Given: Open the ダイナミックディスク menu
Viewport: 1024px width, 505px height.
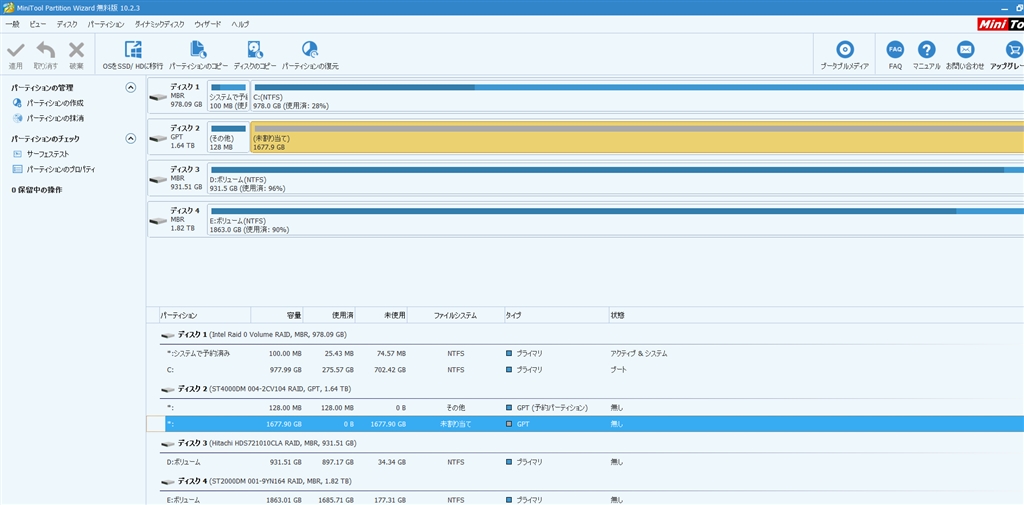Looking at the screenshot, I should pos(159,23).
